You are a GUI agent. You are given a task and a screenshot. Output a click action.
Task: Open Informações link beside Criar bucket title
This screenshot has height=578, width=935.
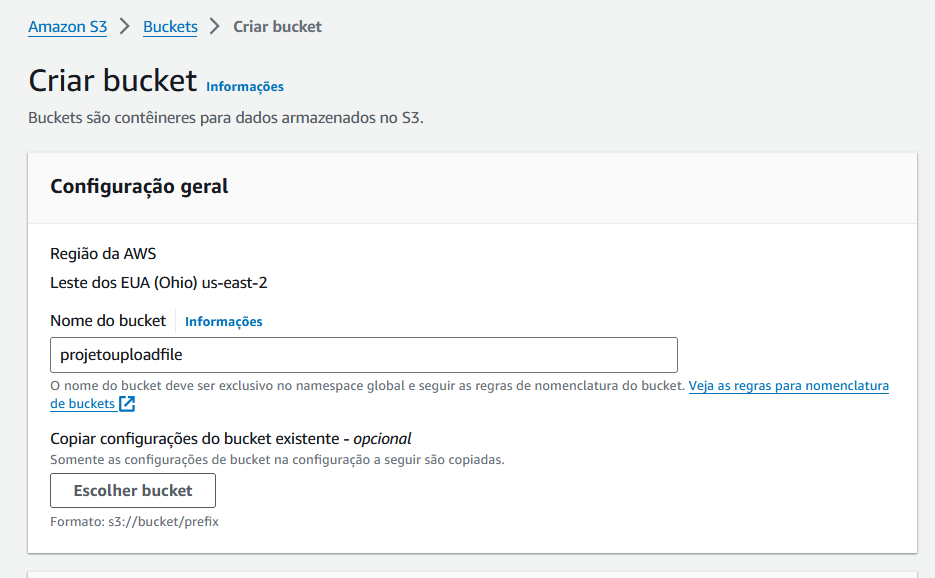[244, 86]
